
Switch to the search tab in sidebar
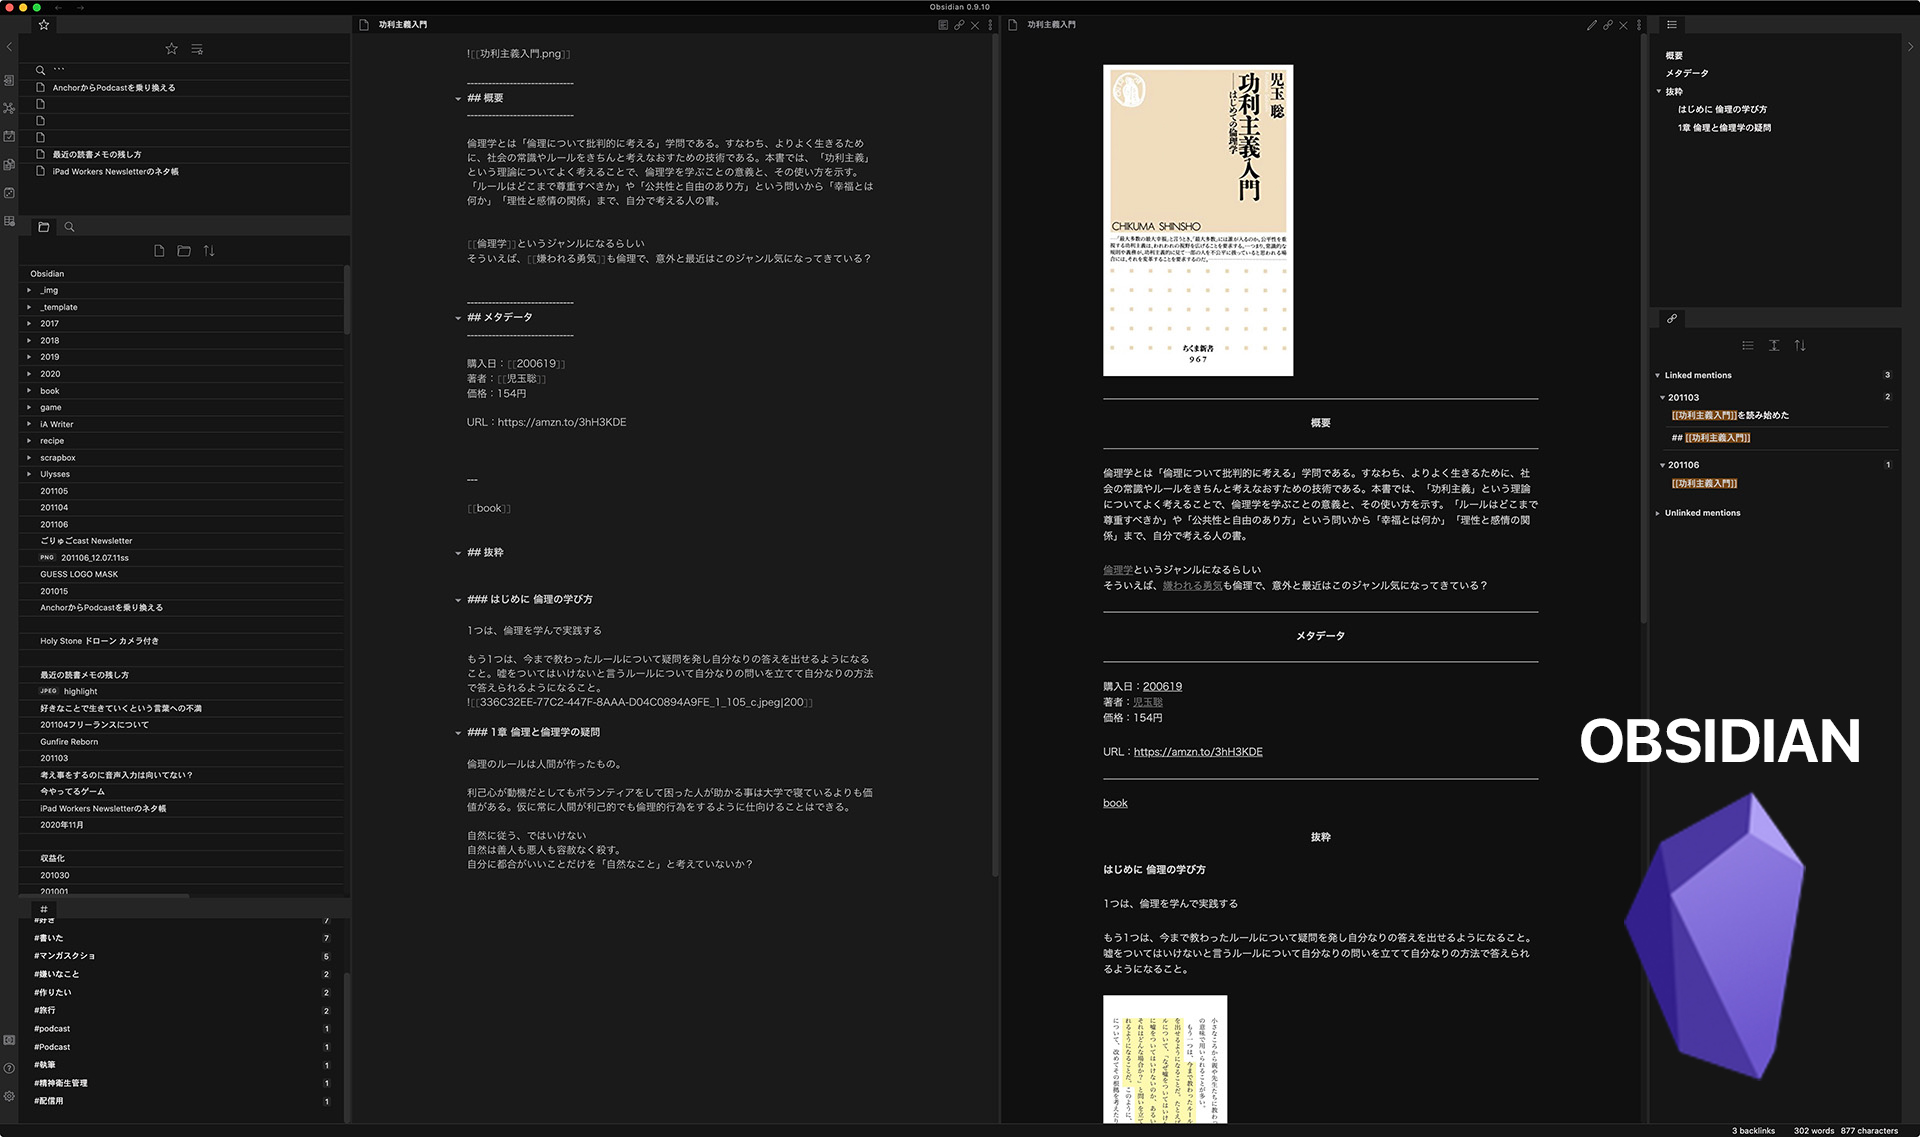pos(69,227)
